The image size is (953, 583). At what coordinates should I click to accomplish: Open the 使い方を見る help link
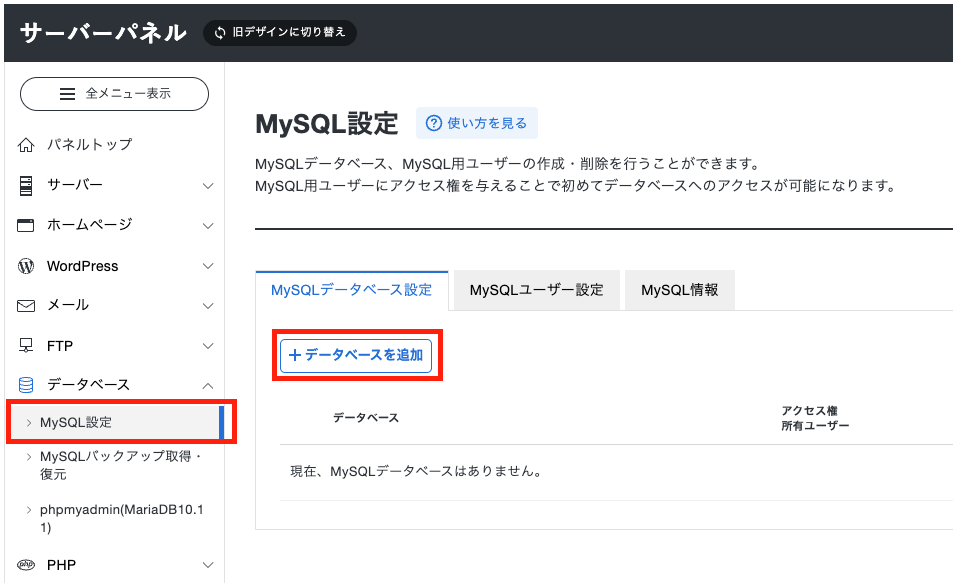[476, 123]
